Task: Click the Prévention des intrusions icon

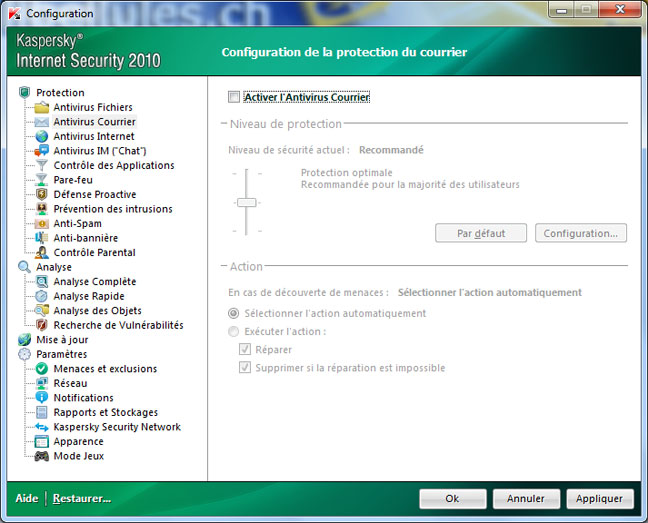Action: (x=42, y=209)
